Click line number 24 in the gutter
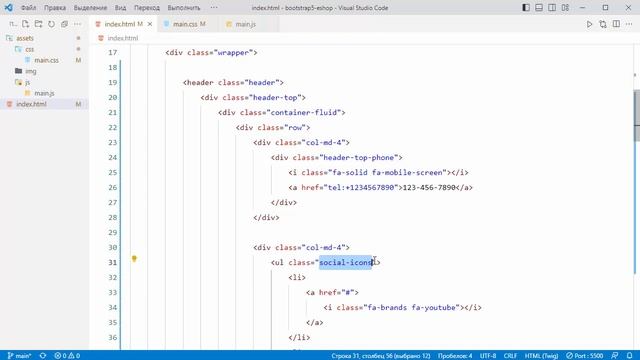Image resolution: width=640 pixels, height=360 pixels. pos(112,158)
